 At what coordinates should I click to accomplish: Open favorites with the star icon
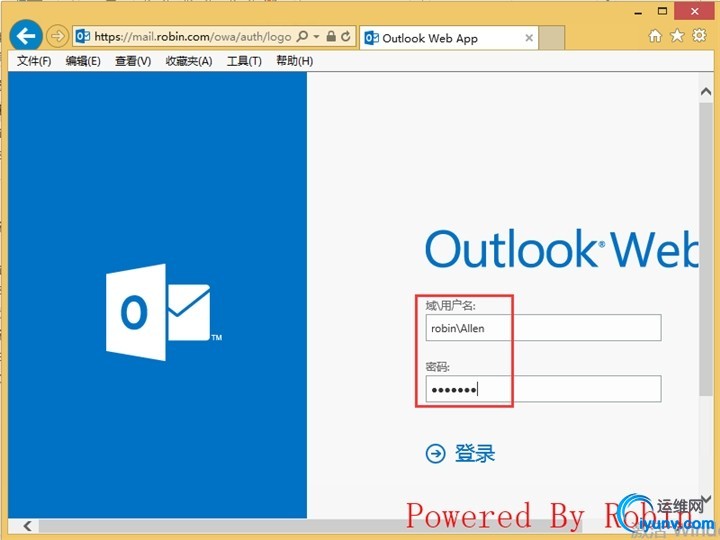pyautogui.click(x=677, y=36)
